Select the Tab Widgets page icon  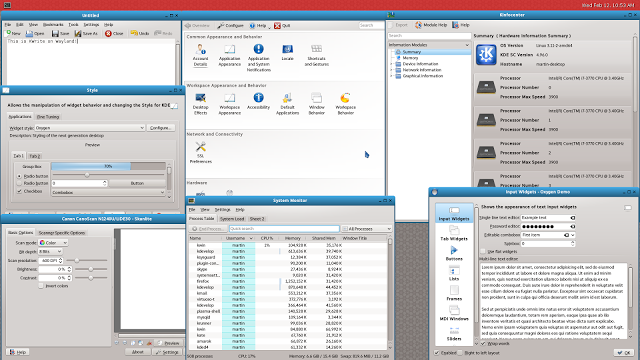pyautogui.click(x=454, y=233)
